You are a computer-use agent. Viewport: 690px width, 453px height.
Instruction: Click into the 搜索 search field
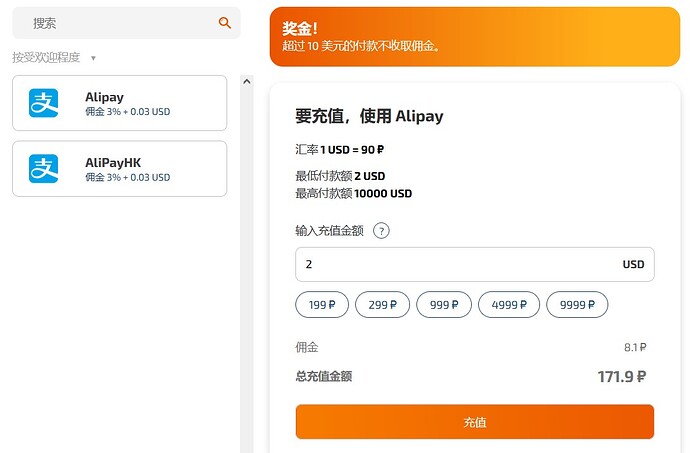click(126, 23)
